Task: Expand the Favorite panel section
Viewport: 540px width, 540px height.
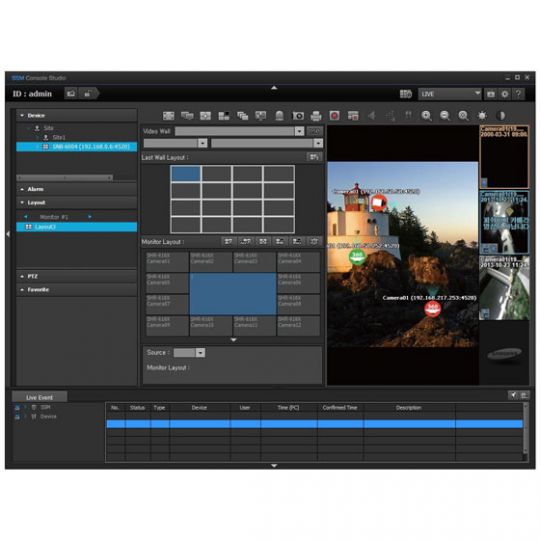Action: click(76, 290)
